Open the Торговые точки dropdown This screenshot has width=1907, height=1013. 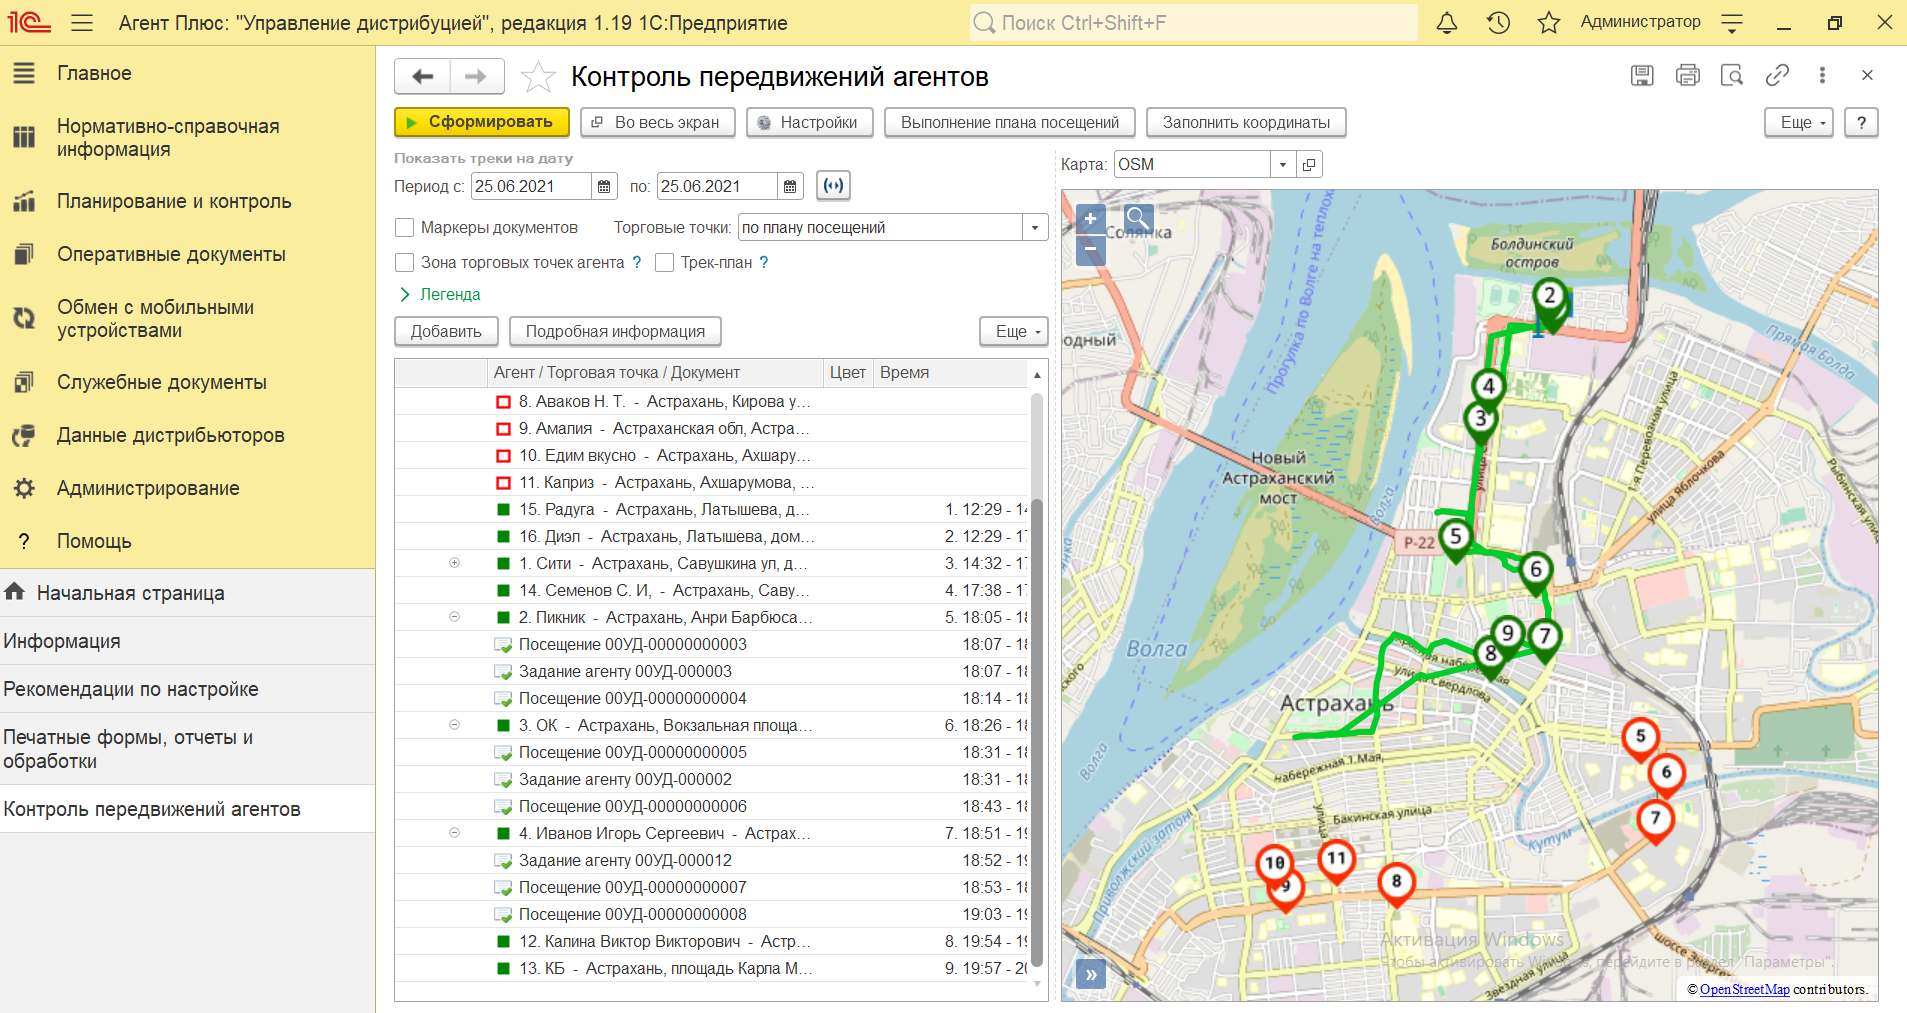click(1035, 227)
